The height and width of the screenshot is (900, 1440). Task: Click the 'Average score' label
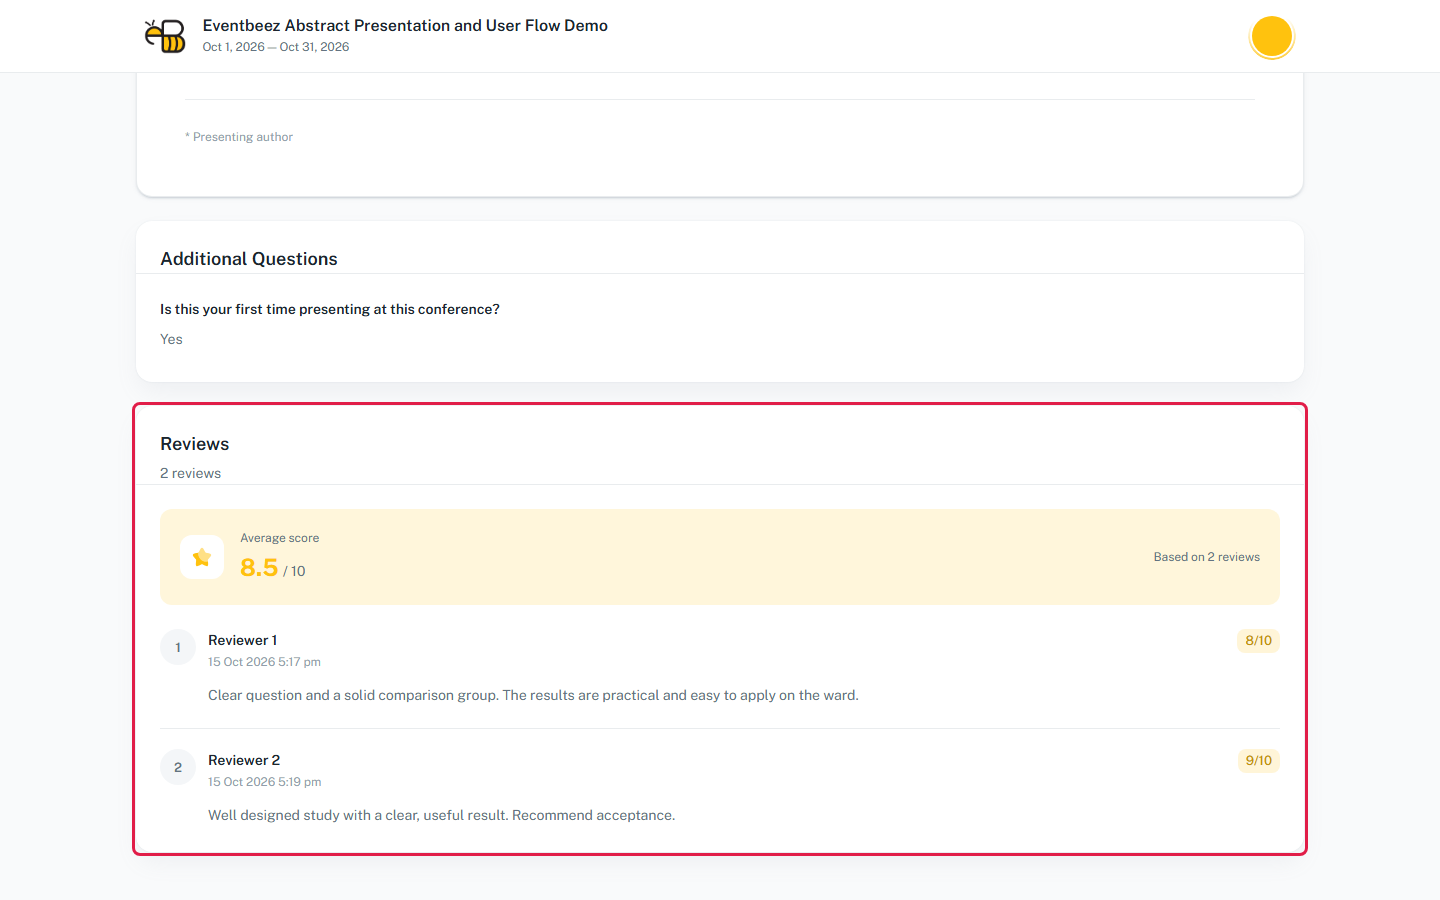point(280,538)
